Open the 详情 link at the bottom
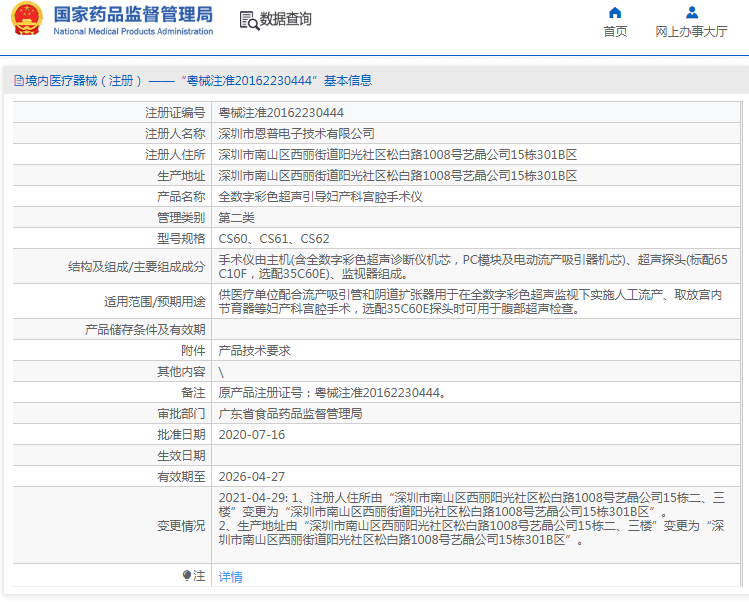 [x=230, y=577]
